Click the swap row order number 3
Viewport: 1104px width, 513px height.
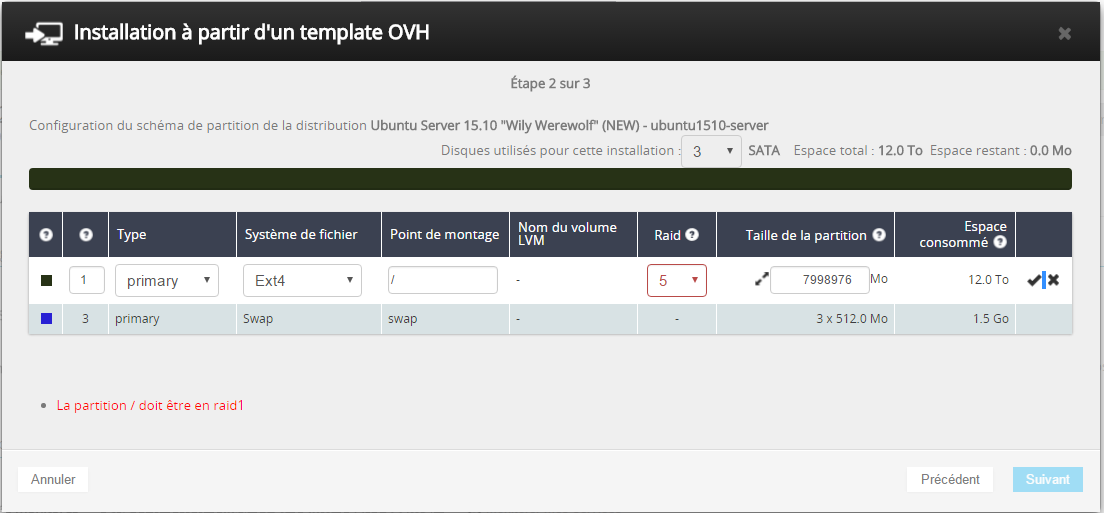(85, 319)
